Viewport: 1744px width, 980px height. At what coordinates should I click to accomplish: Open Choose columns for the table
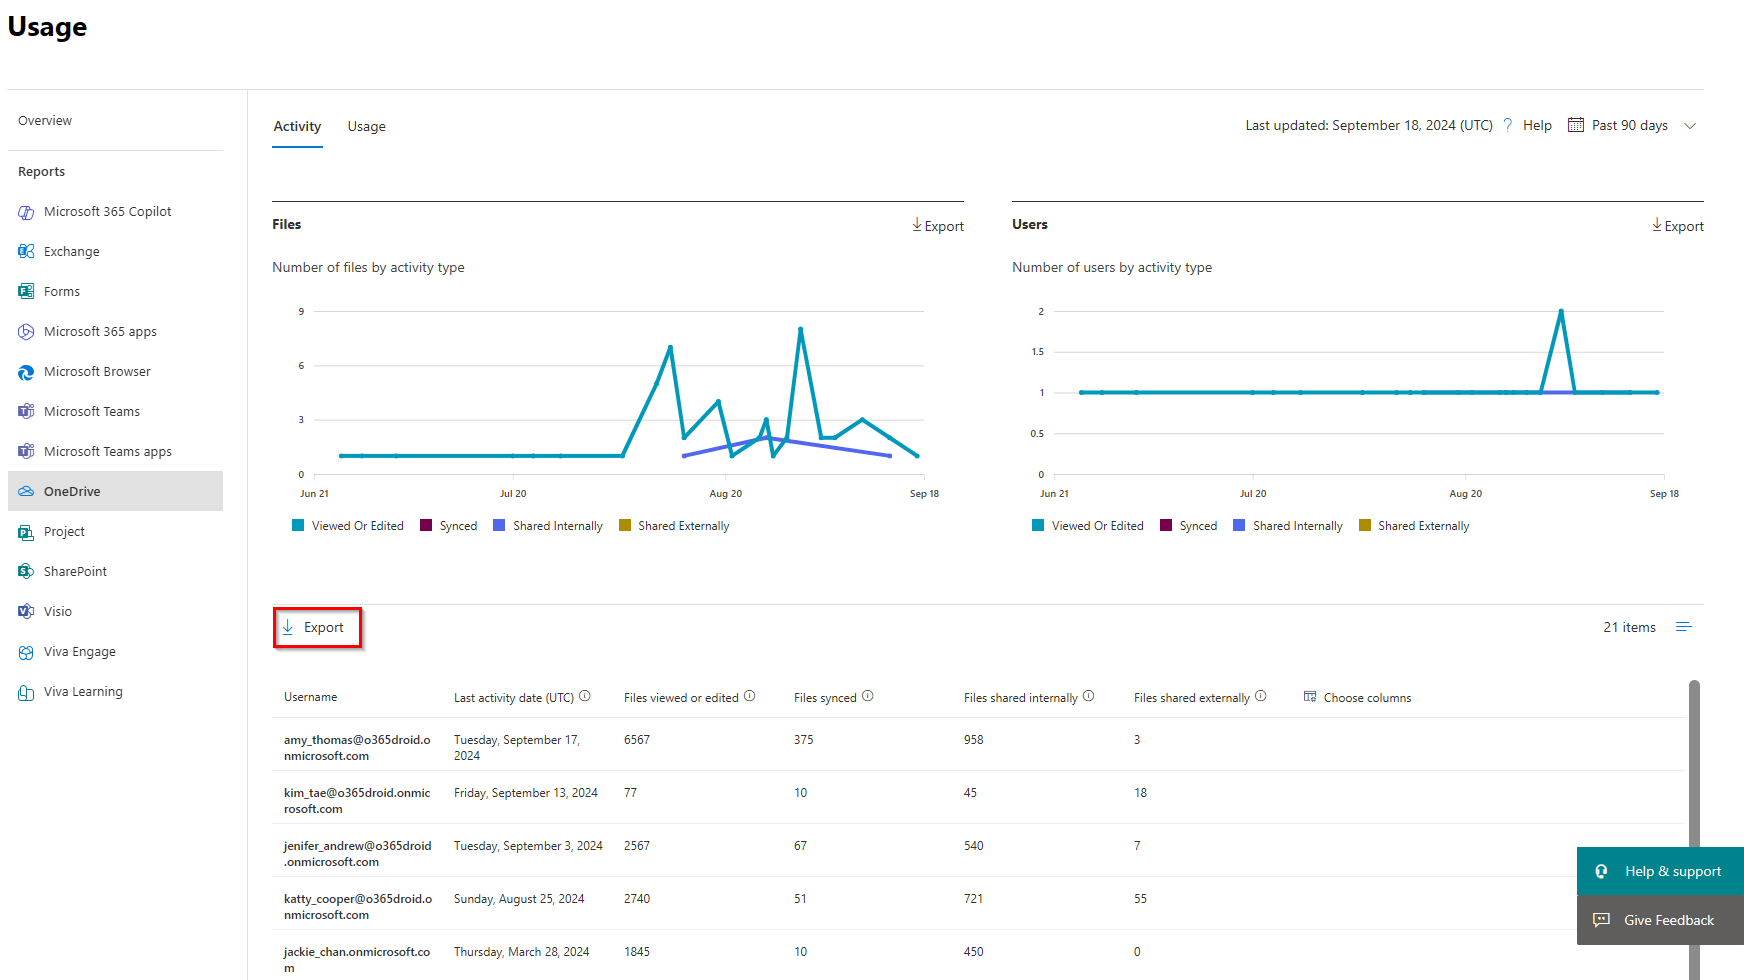1357,697
